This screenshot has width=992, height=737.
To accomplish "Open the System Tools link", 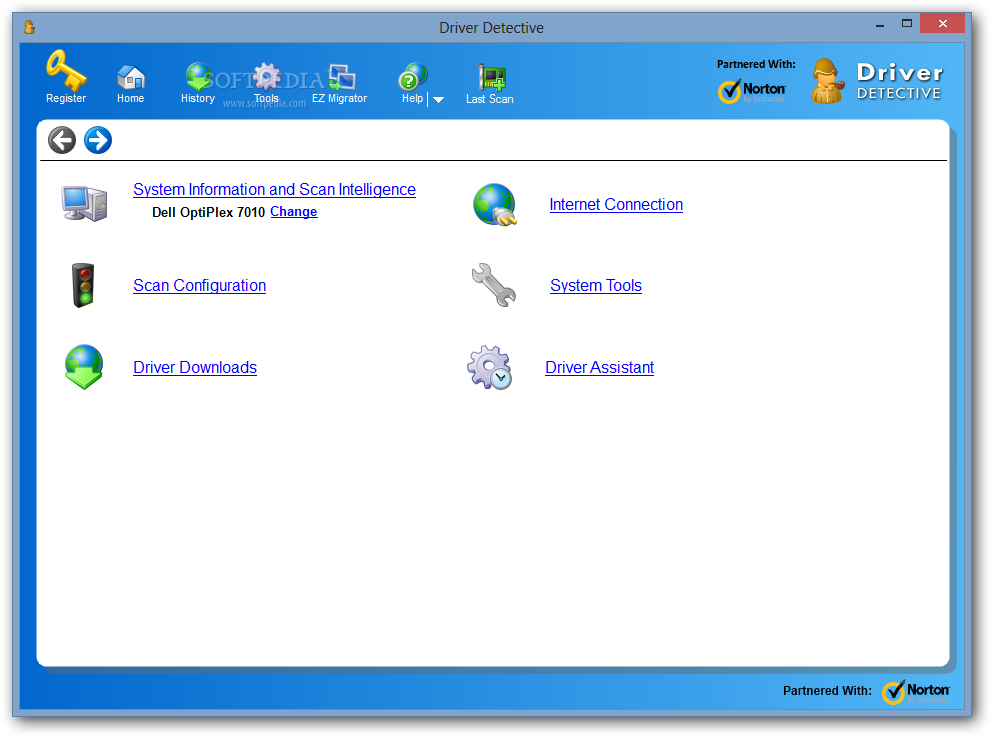I will pyautogui.click(x=596, y=286).
